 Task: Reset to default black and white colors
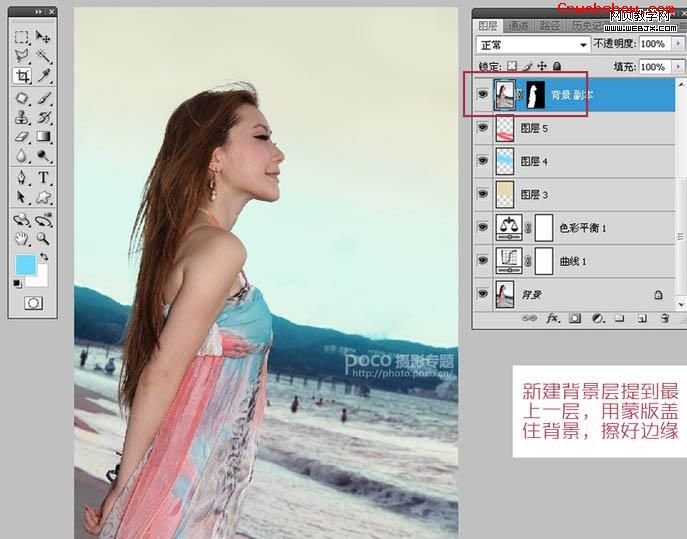[17, 284]
